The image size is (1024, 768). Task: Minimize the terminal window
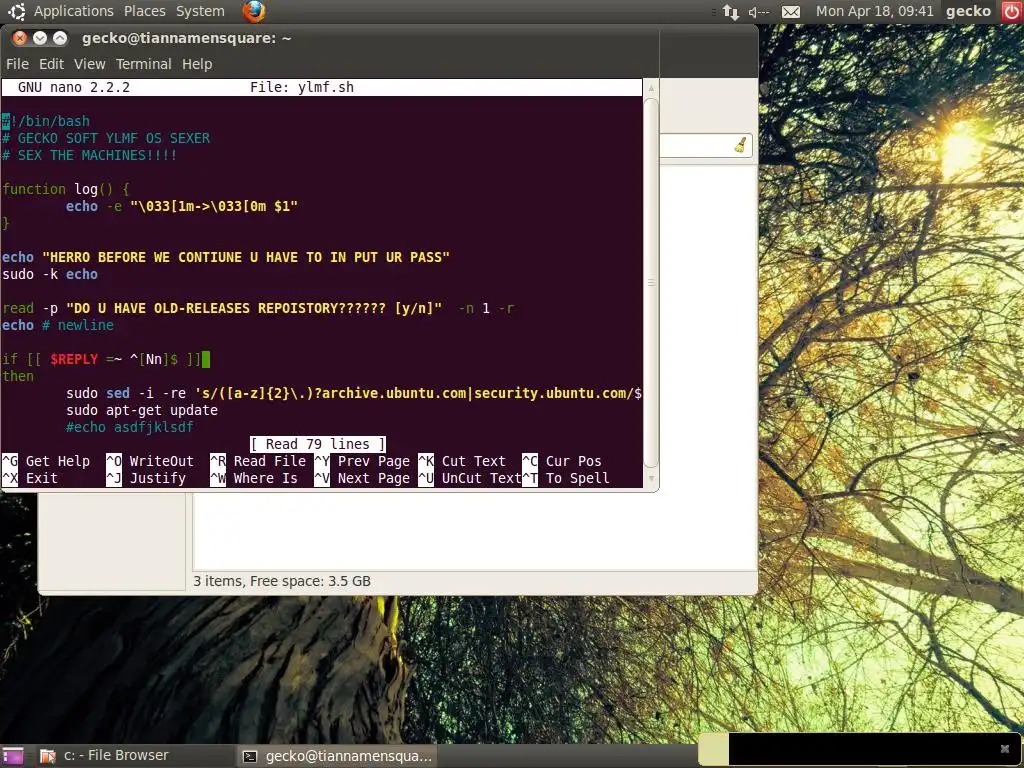(40, 38)
